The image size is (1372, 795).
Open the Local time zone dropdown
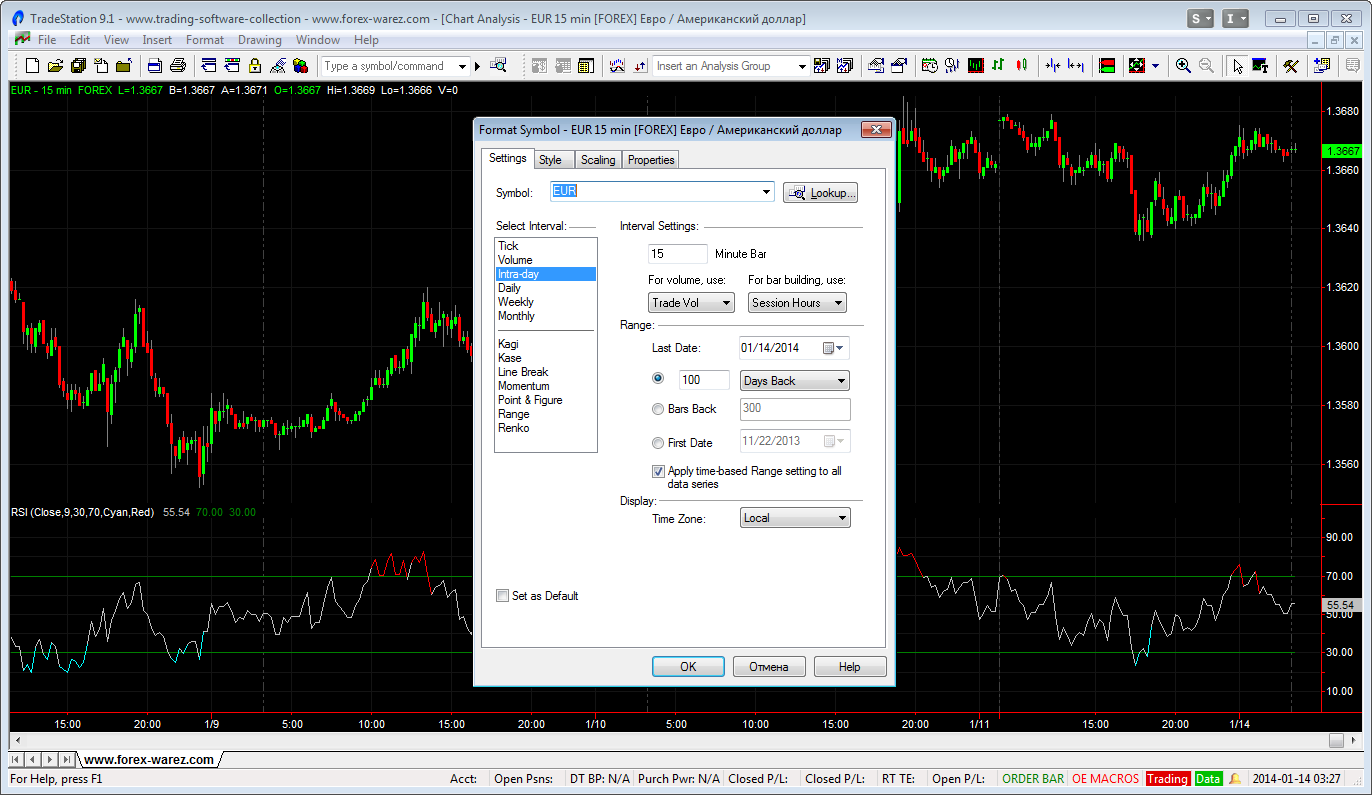tap(795, 518)
